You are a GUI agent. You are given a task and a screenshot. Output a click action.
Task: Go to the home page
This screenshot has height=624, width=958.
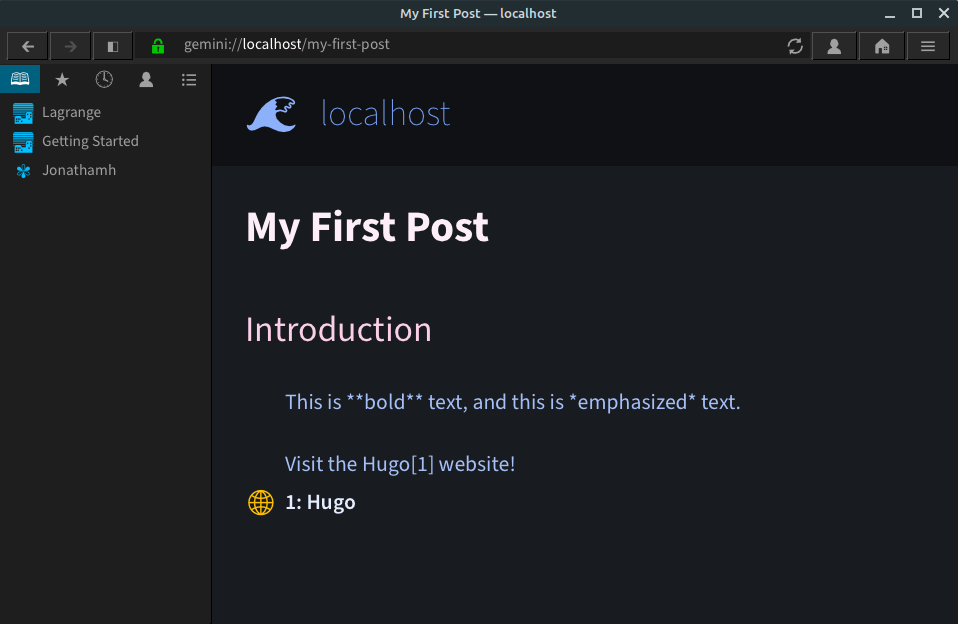[x=882, y=46]
